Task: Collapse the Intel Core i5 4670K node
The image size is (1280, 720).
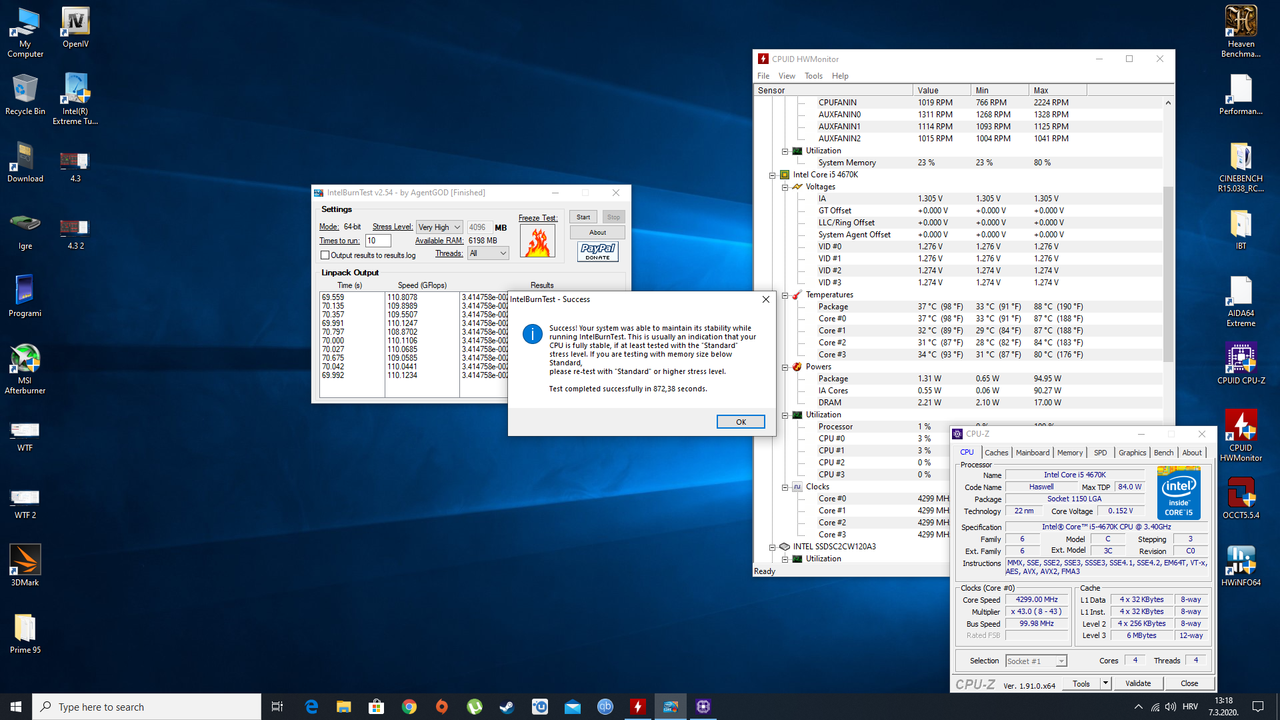Action: click(x=772, y=175)
